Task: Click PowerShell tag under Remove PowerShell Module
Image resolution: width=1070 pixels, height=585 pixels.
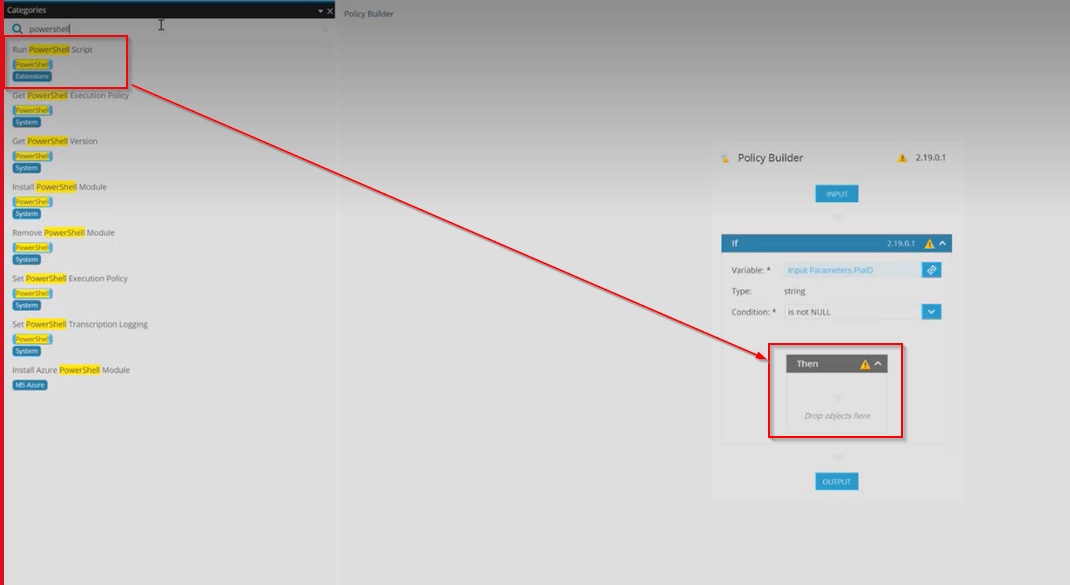Action: pyautogui.click(x=32, y=248)
